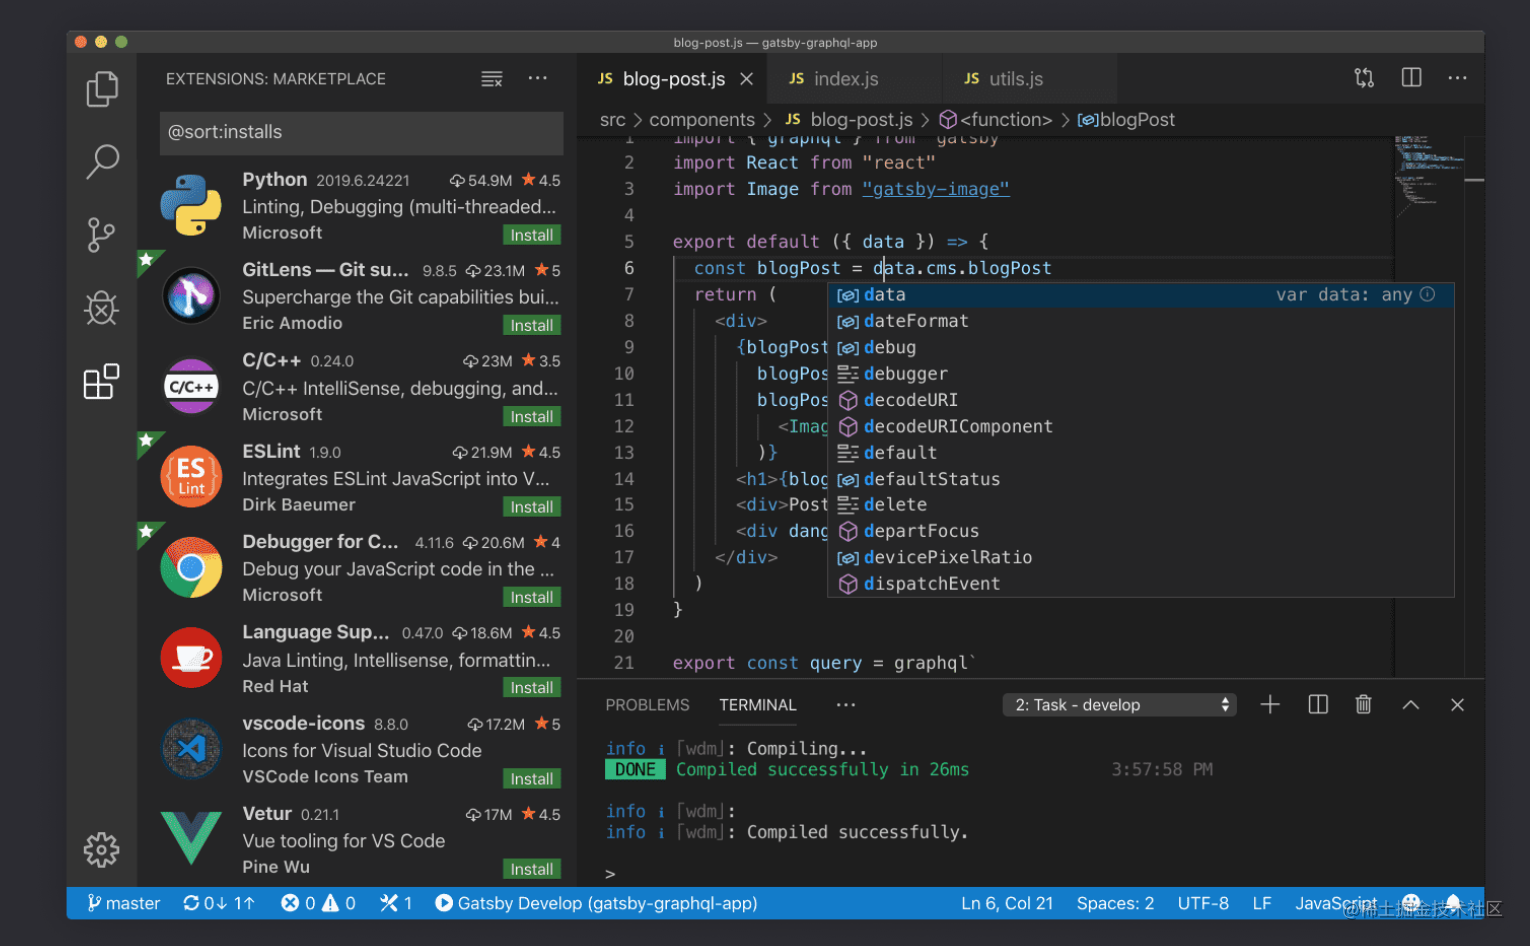
Task: Open a new terminal with the plus icon
Action: 1269,704
